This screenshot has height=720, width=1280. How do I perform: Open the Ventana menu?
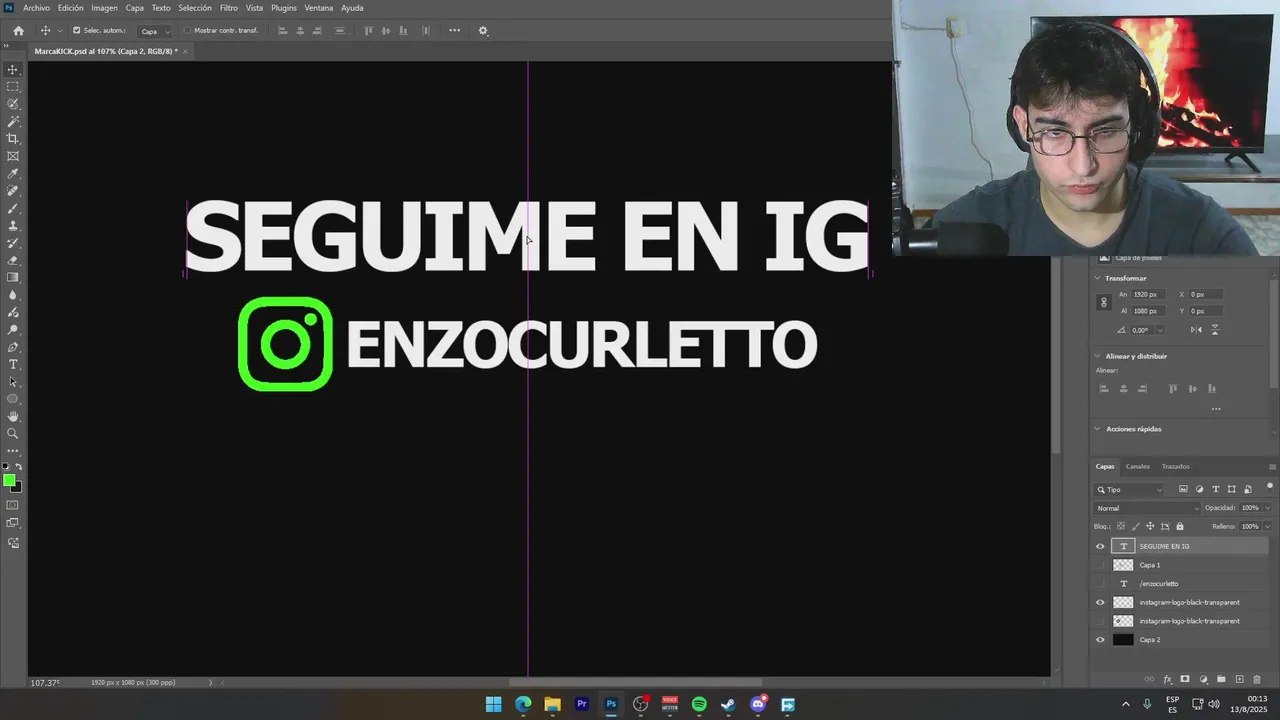(319, 8)
